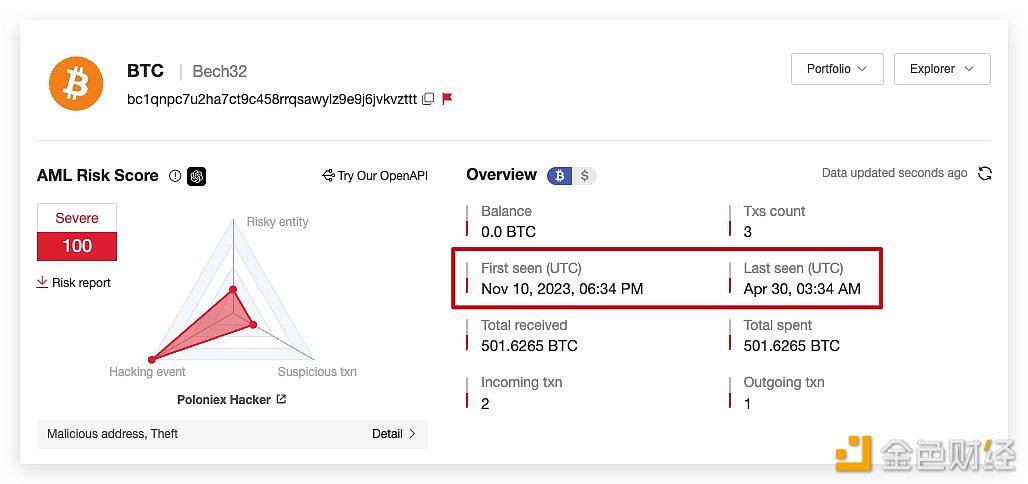This screenshot has height=484, width=1028.
Task: Click Try Our OpenAPI link
Action: (375, 176)
